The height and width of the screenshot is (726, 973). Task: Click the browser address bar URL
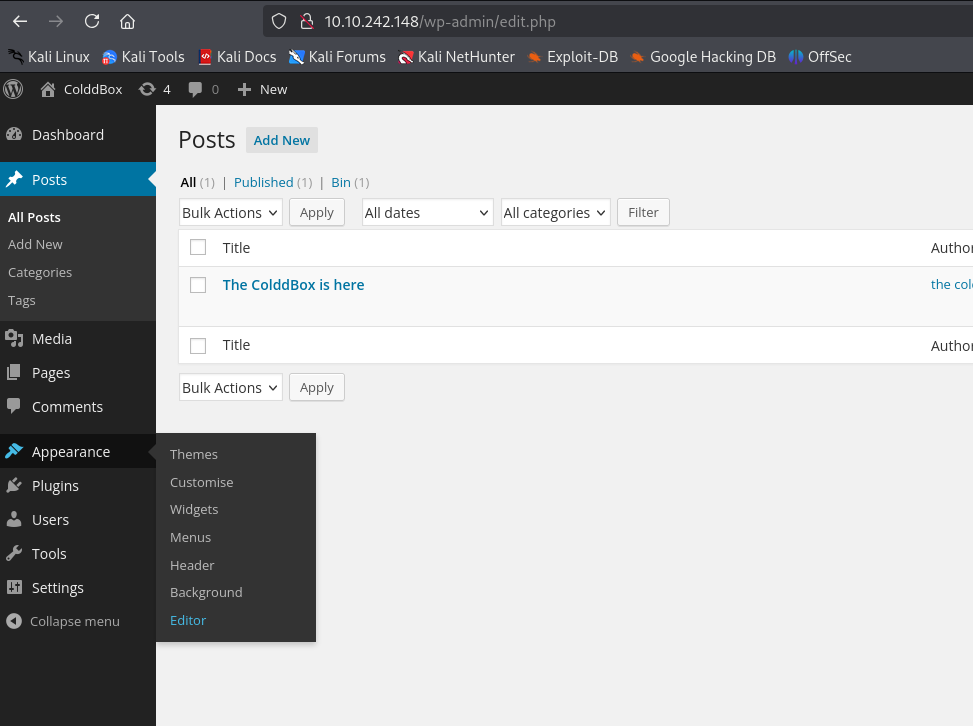(440, 21)
